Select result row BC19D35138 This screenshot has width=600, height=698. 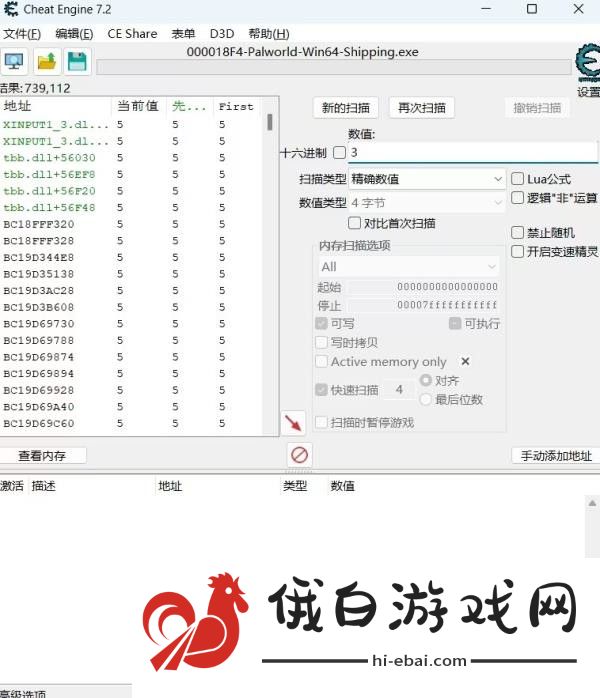tap(132, 274)
